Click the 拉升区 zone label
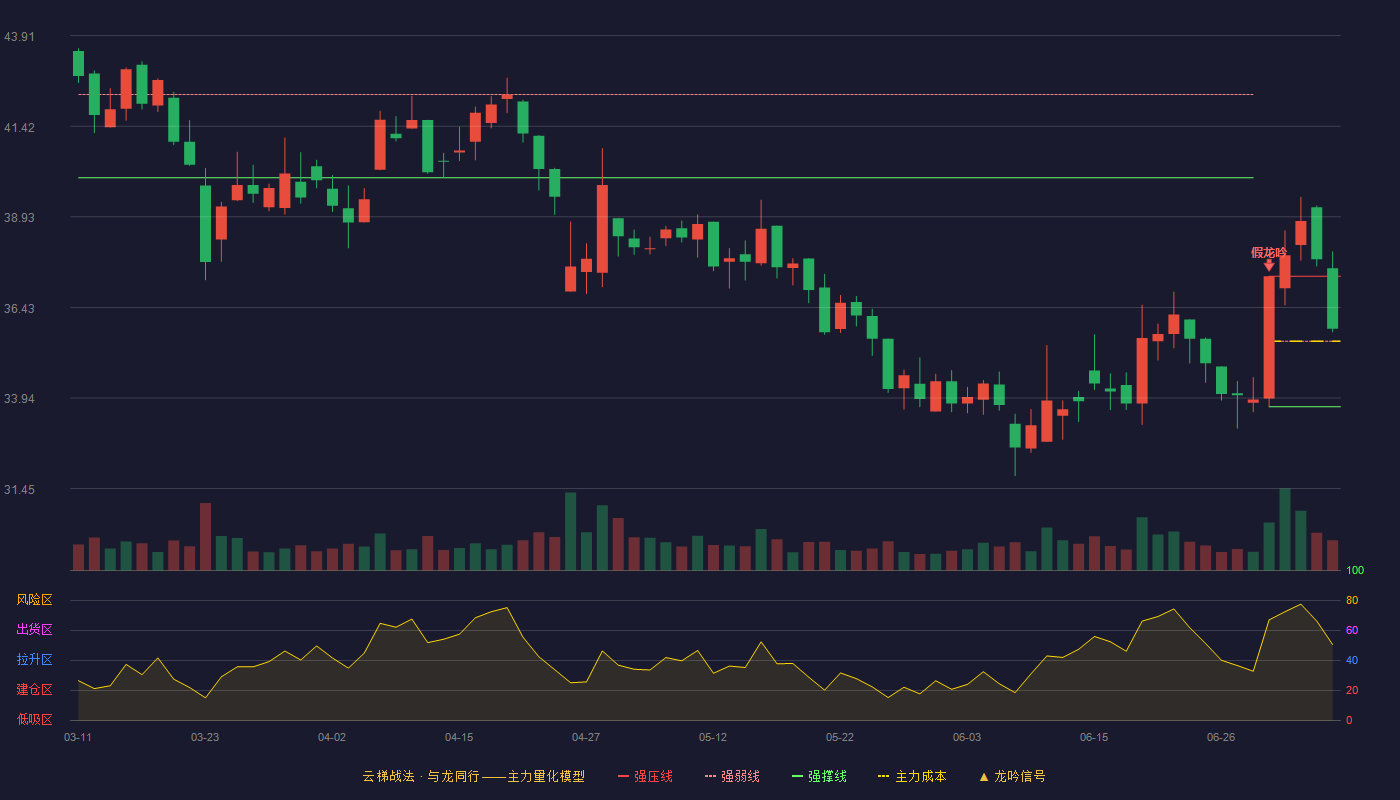 pyautogui.click(x=34, y=660)
